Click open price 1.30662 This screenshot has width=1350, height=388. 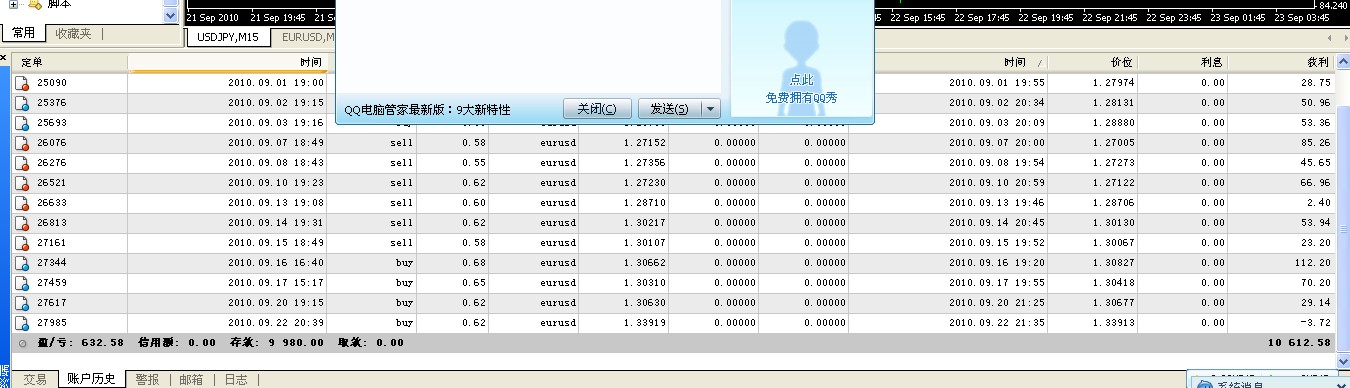tap(646, 263)
